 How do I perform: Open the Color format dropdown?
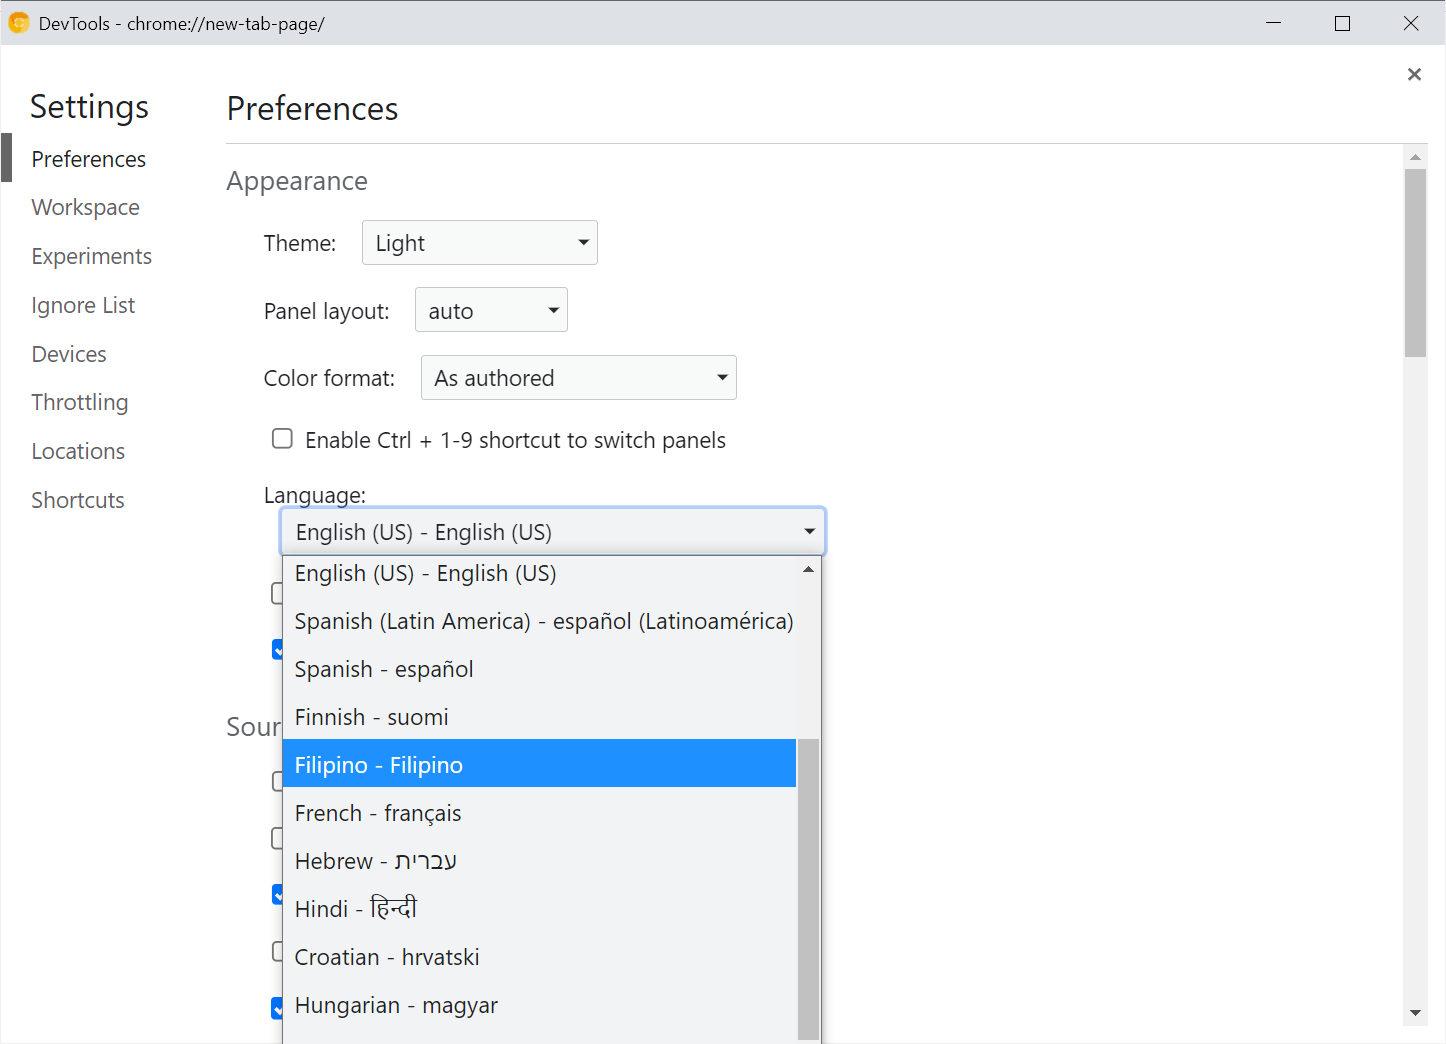(x=578, y=377)
